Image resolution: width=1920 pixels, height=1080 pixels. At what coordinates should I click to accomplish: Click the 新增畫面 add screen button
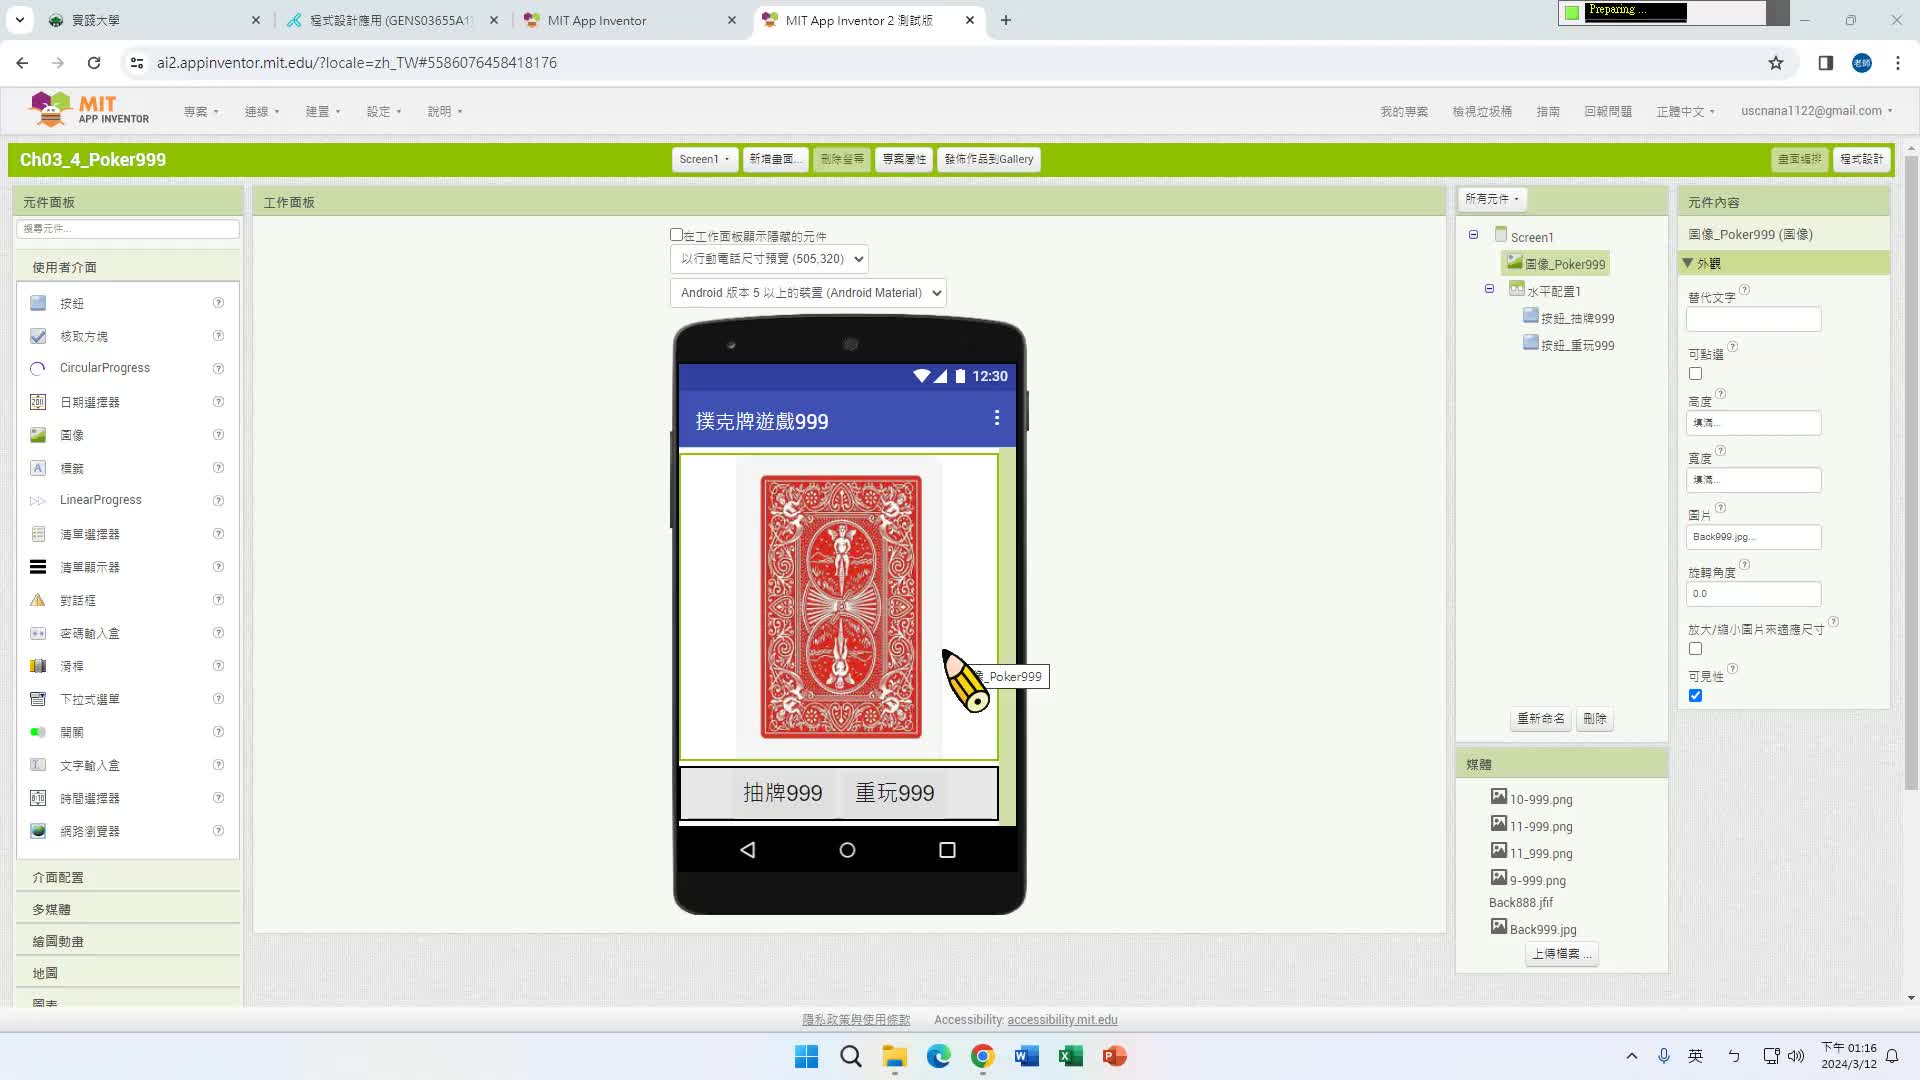click(x=775, y=159)
